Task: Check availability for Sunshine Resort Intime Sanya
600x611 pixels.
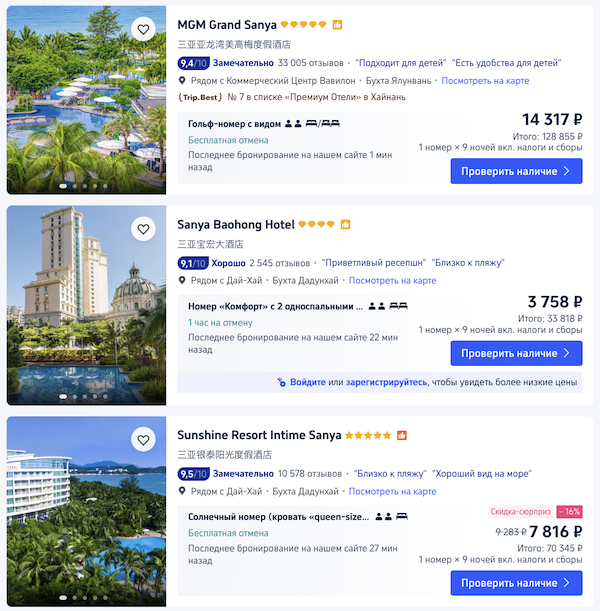Action: pos(516,583)
